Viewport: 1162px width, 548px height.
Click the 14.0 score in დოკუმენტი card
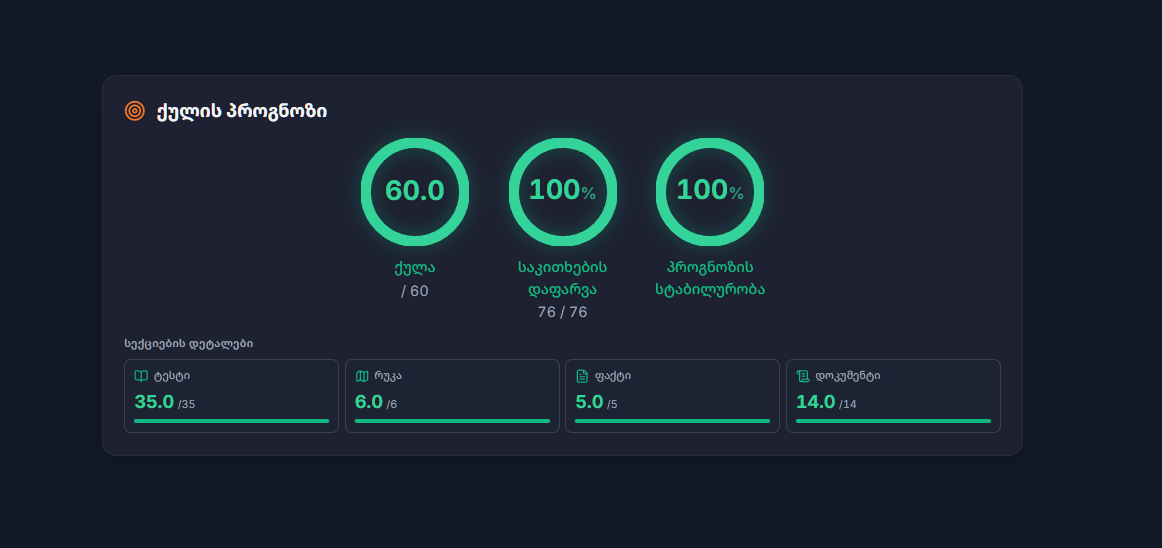tap(815, 402)
